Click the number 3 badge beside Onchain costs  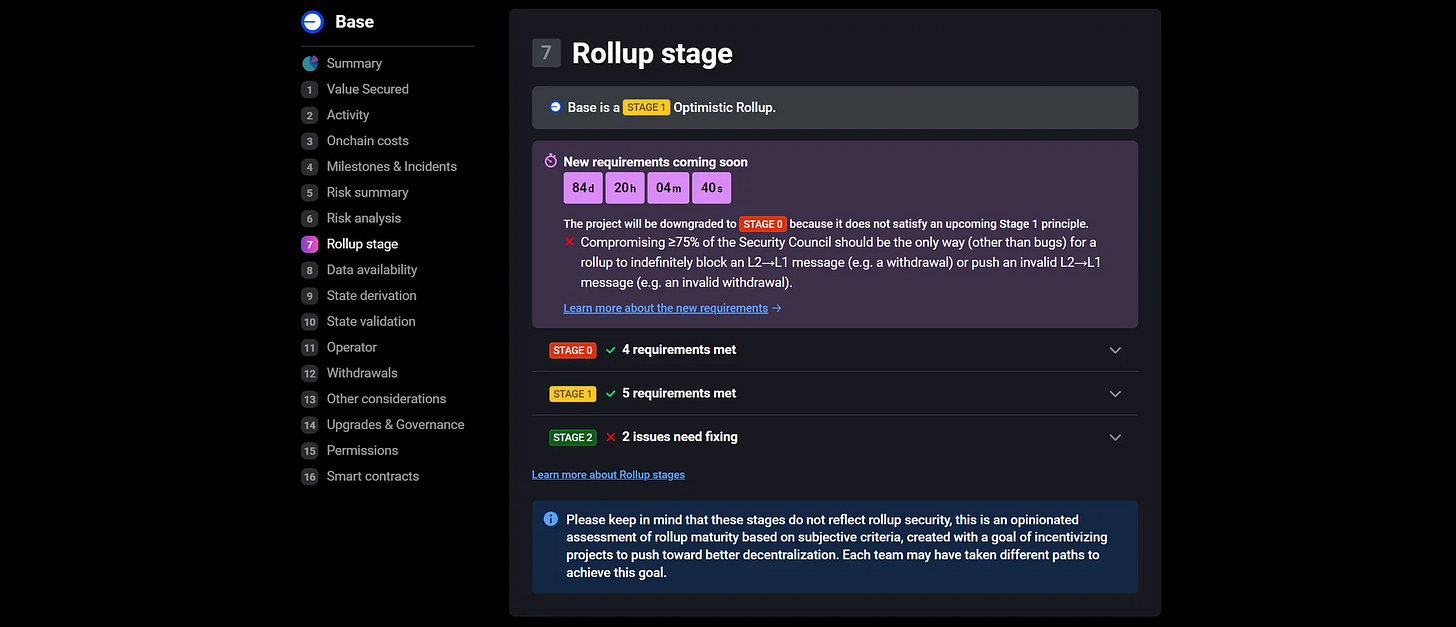tap(310, 141)
